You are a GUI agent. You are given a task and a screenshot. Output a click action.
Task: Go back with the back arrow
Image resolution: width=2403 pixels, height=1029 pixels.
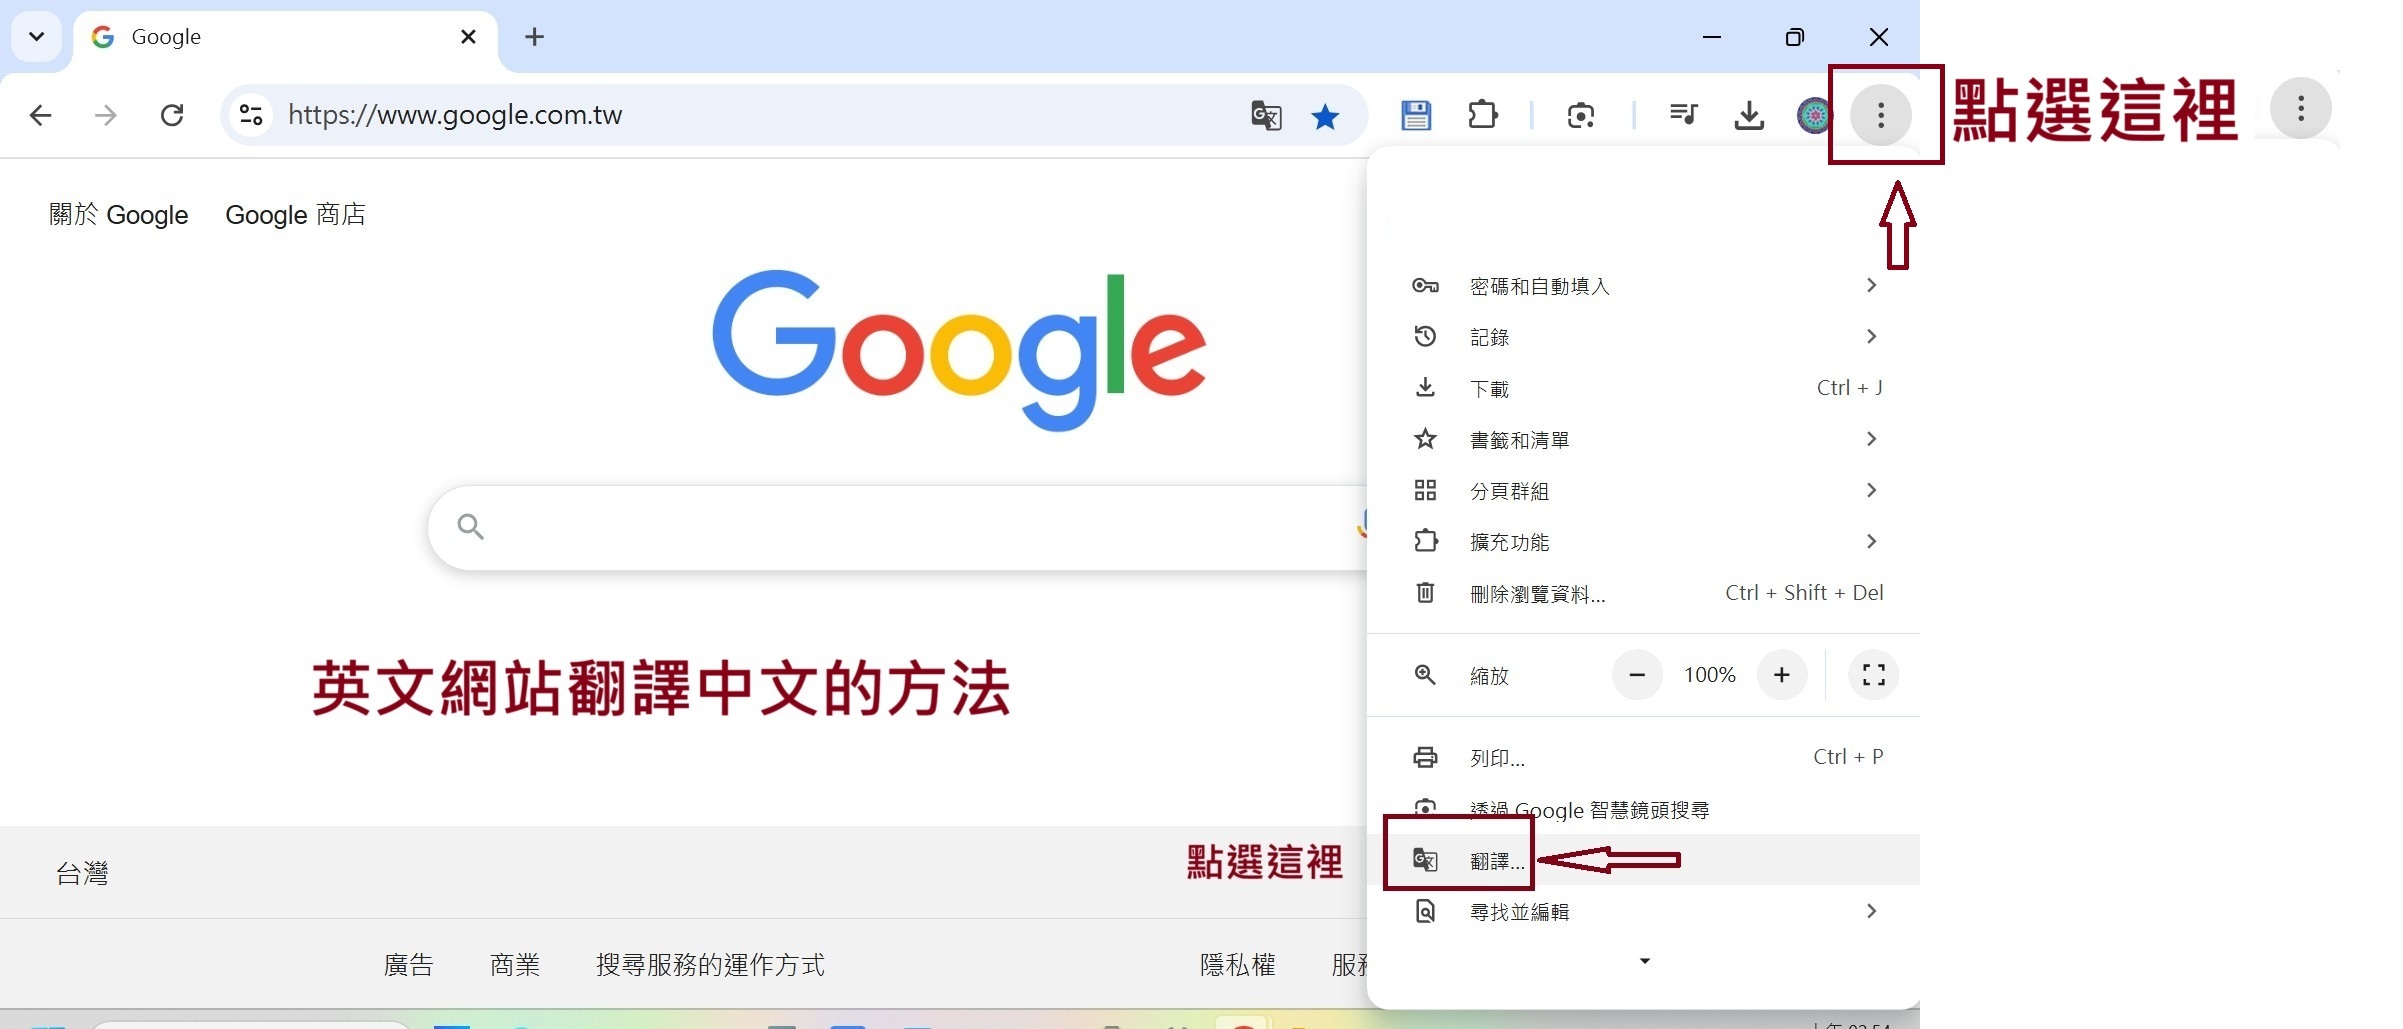(x=41, y=115)
